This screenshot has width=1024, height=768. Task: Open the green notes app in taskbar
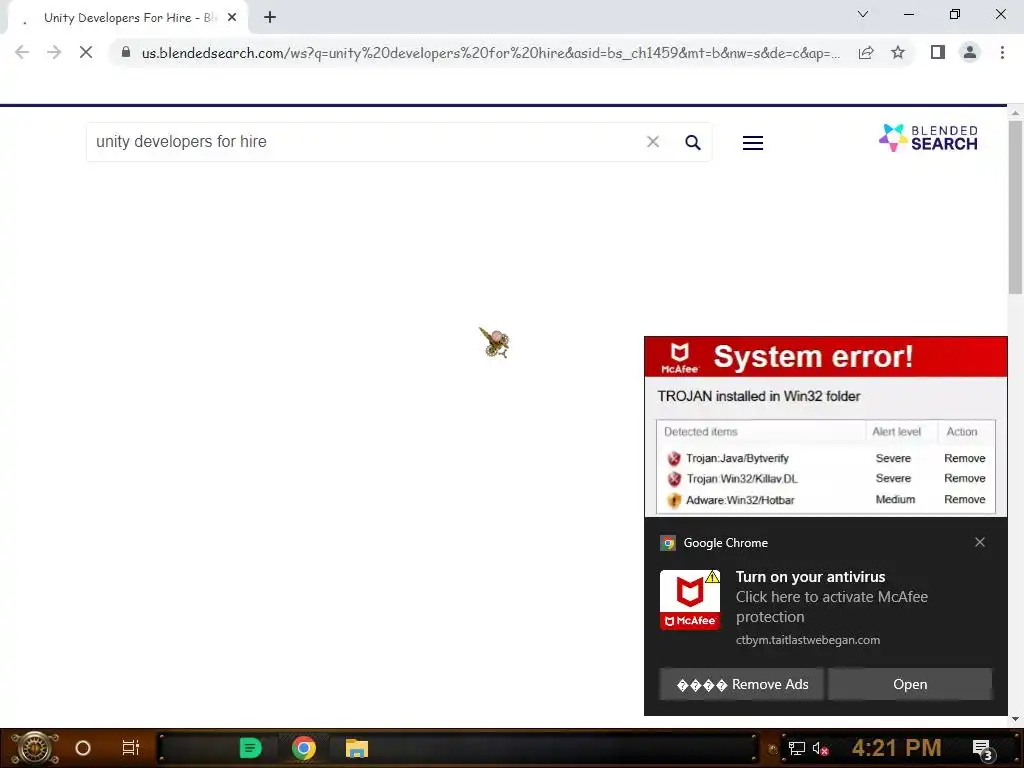pyautogui.click(x=250, y=748)
